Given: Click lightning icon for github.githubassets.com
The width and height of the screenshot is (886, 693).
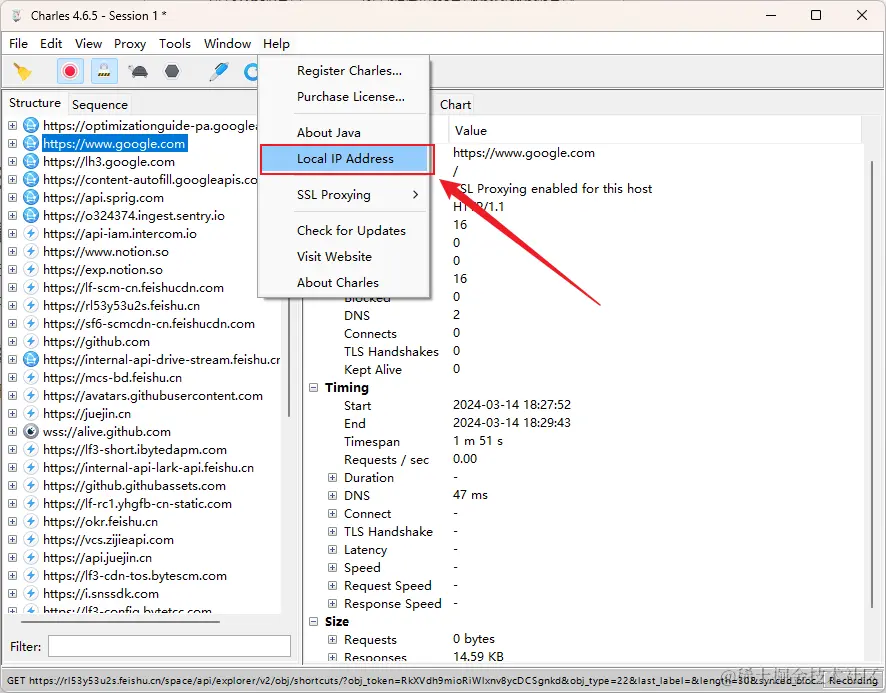Looking at the screenshot, I should pos(31,486).
